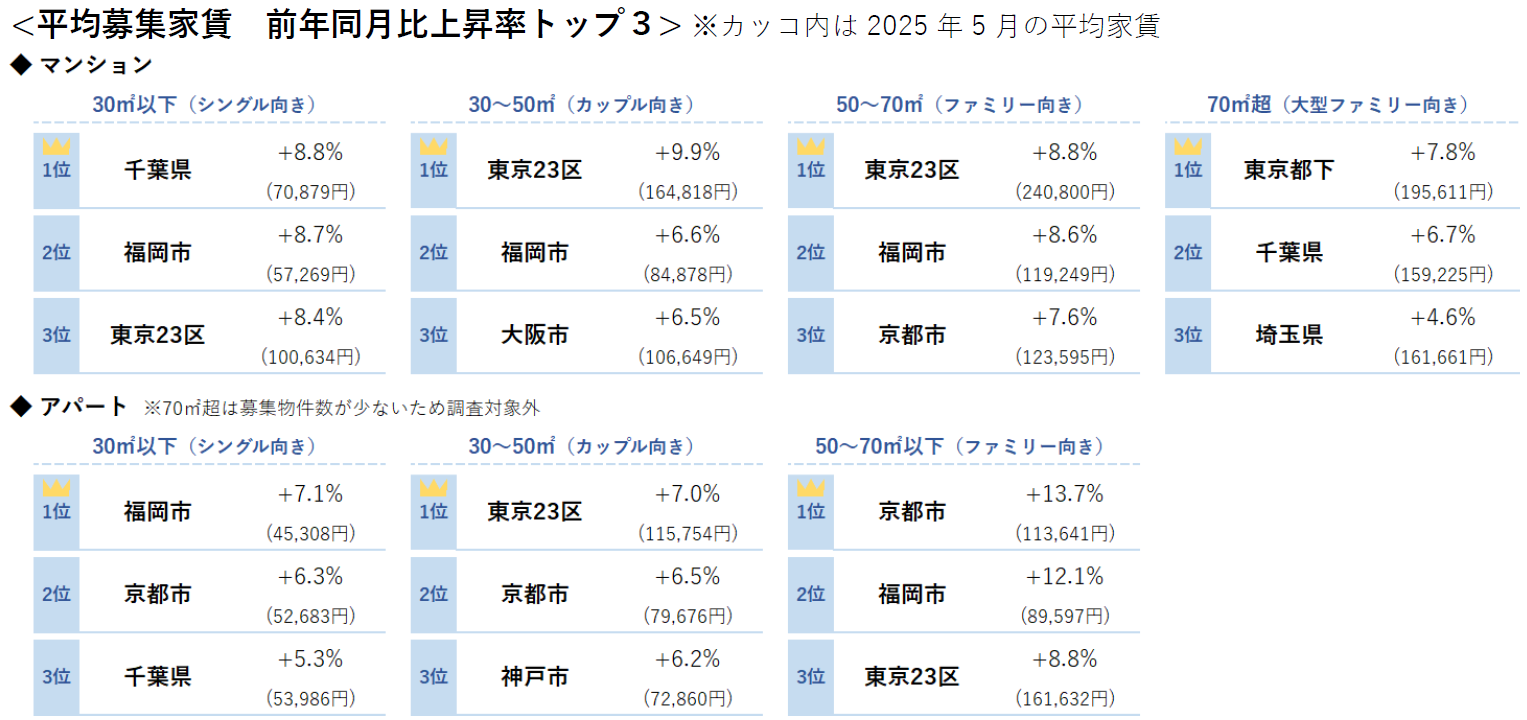Click the diamond bullet before マンション

point(20,65)
